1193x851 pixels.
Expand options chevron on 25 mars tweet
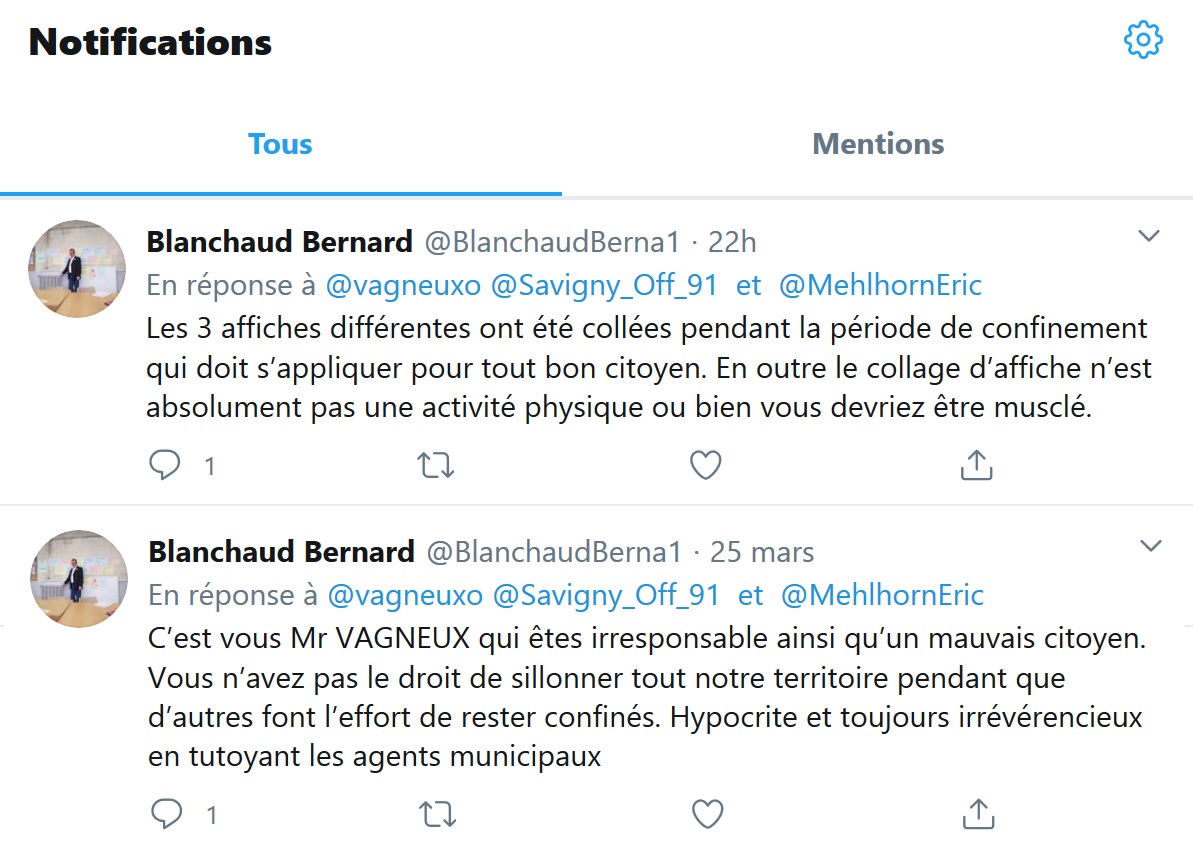(1151, 546)
